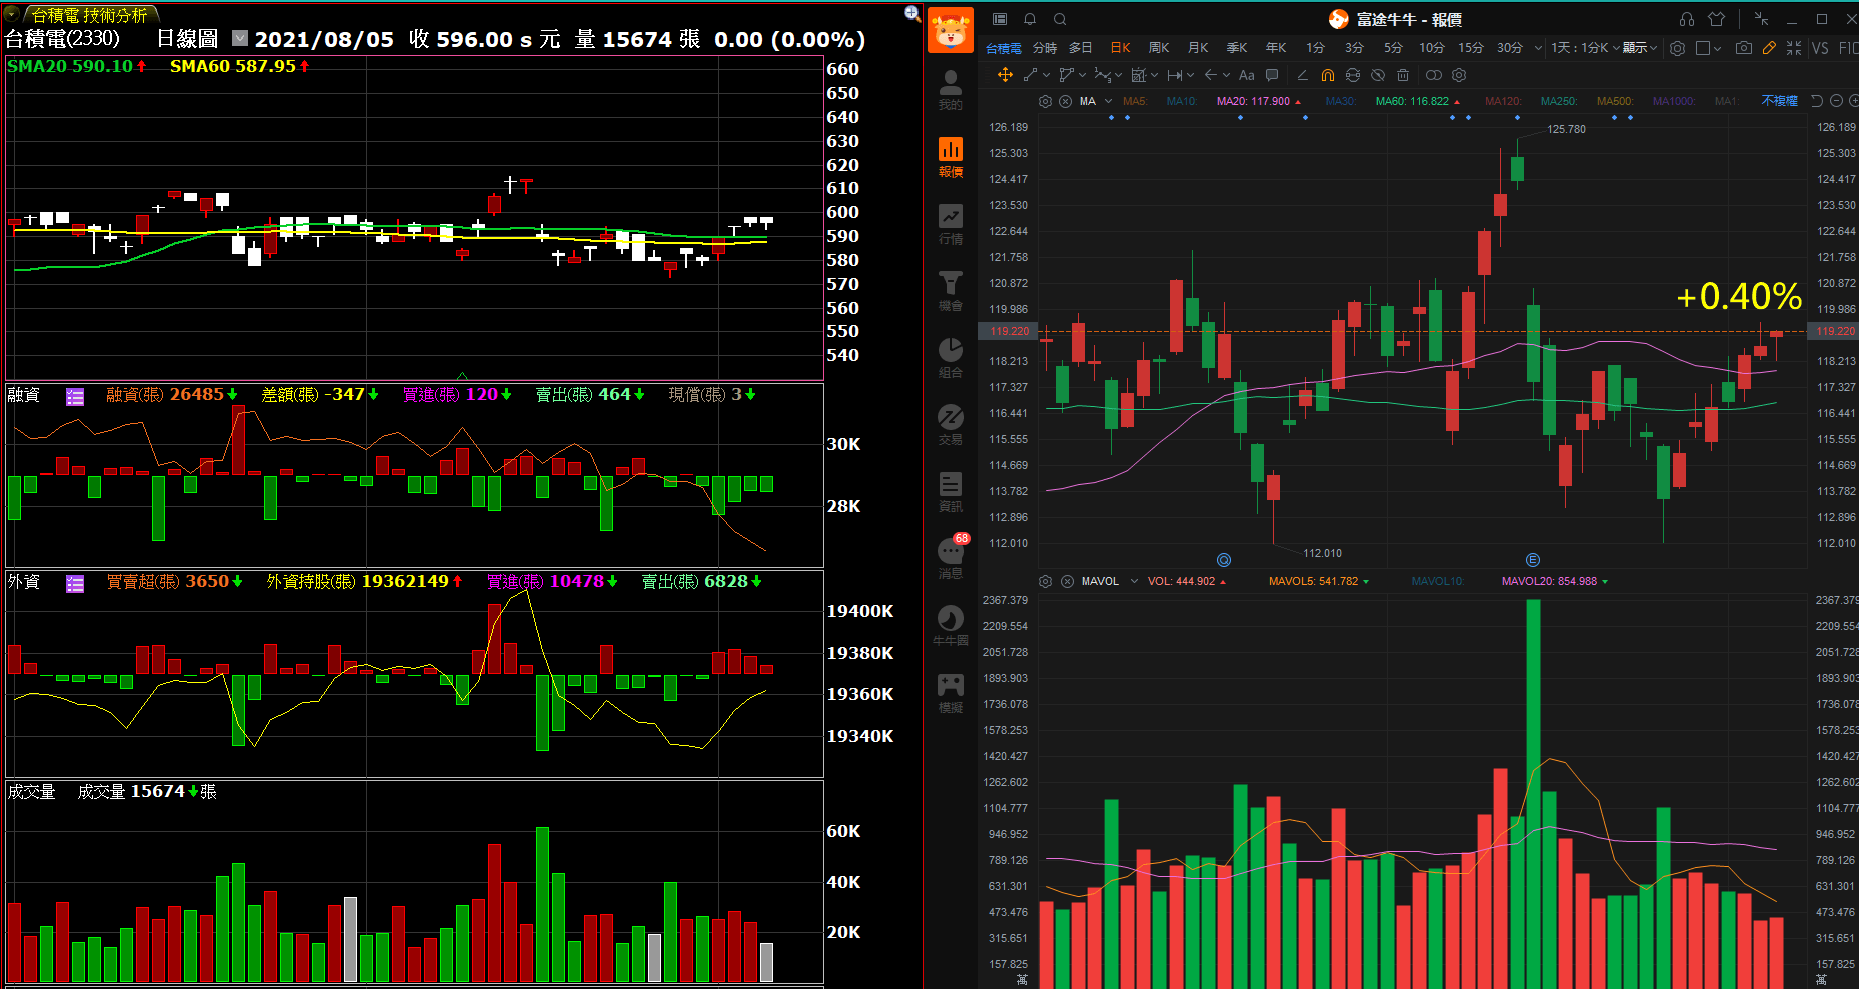
Task: Click the angle measurement tool
Action: click(x=1302, y=75)
